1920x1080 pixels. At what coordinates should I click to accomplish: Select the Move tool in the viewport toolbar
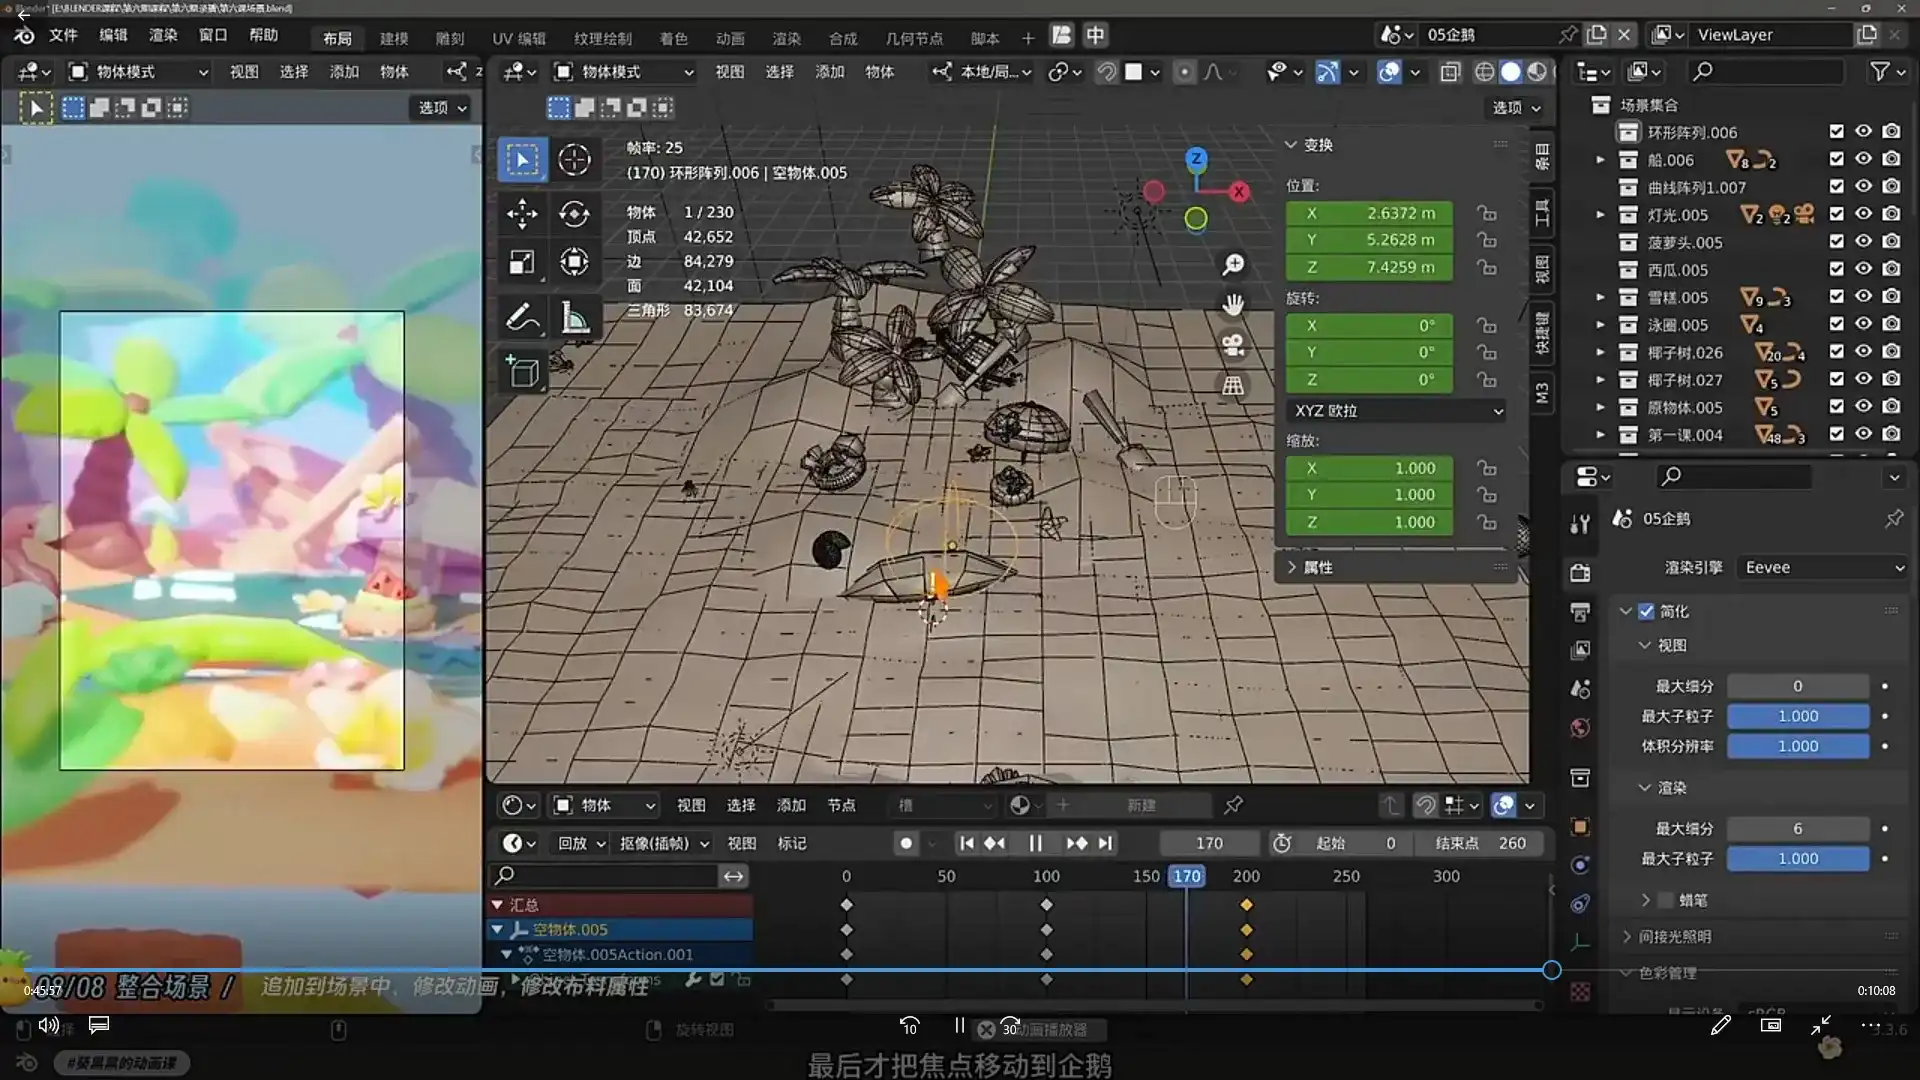[521, 214]
